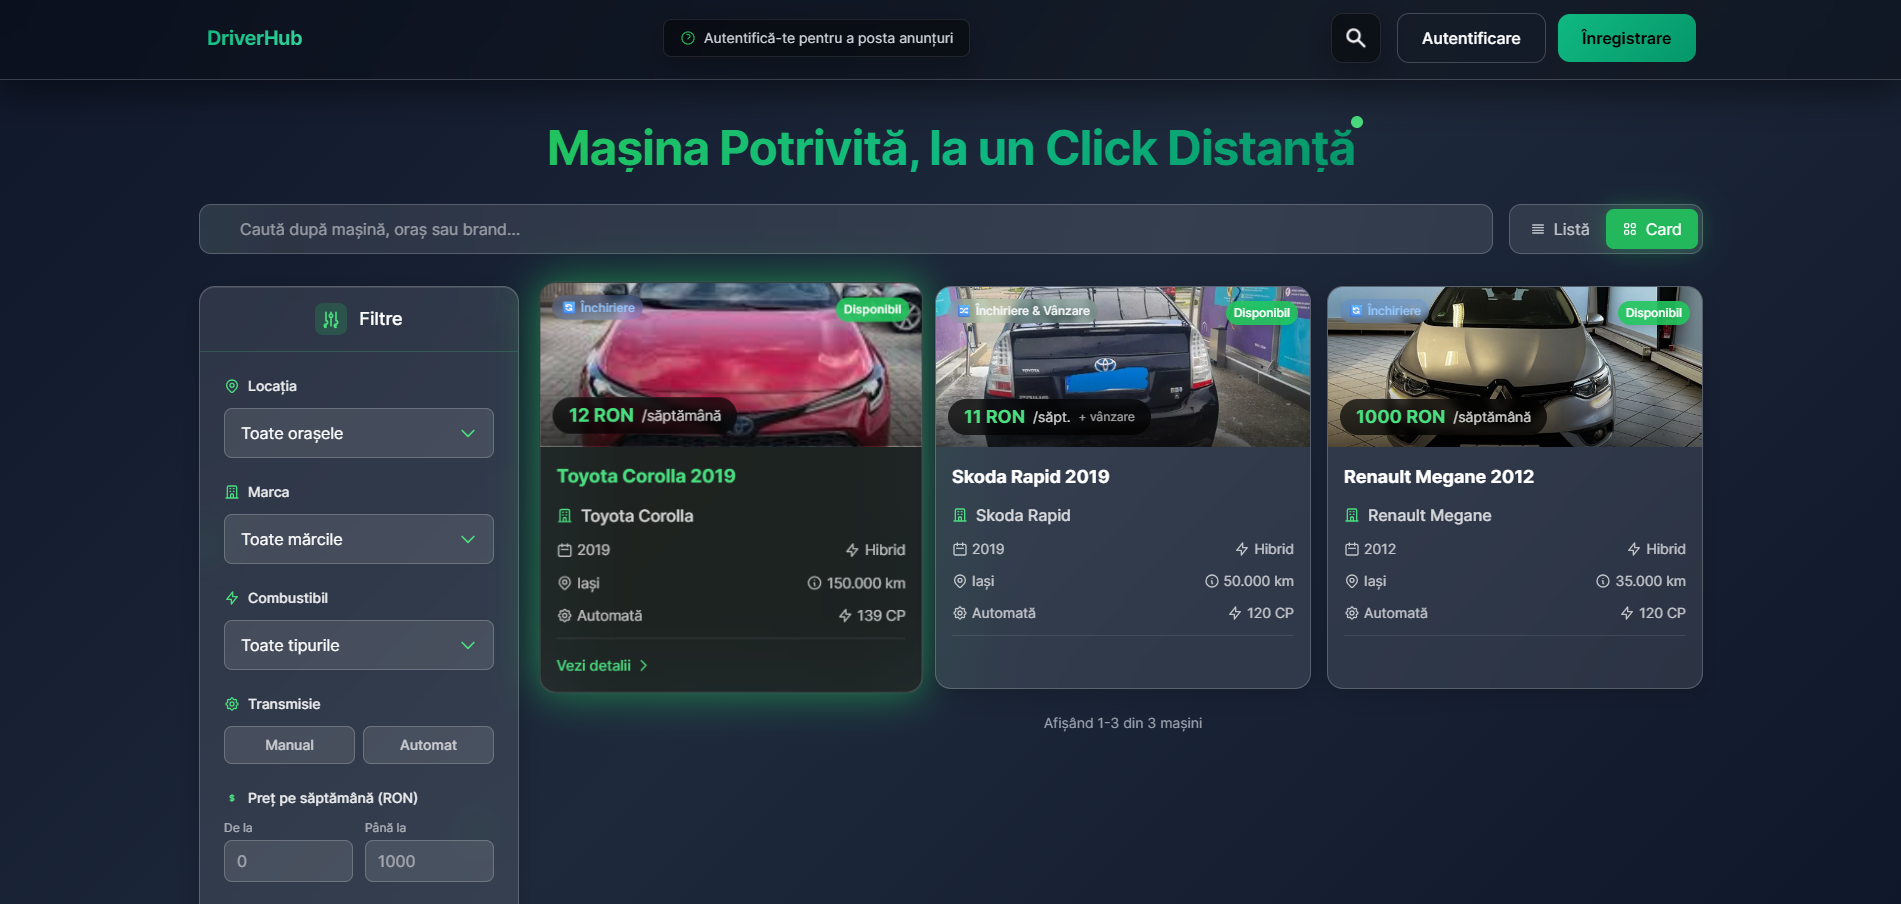Viewport: 1901px width, 904px height.
Task: Click the 11 RON price tag
Action: coord(1049,417)
